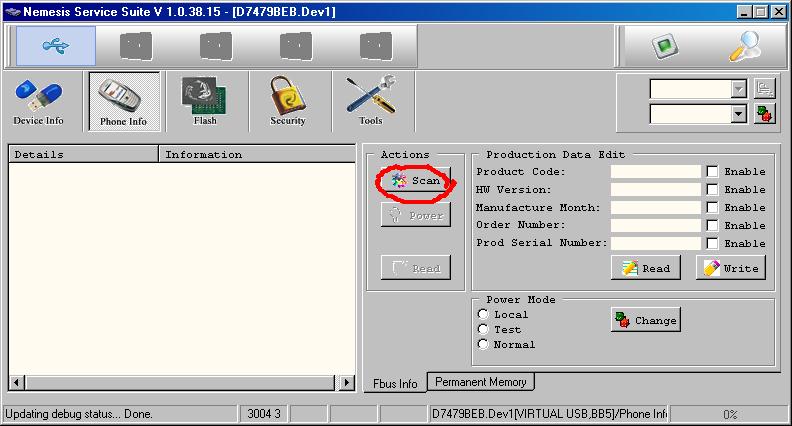792x426 pixels.
Task: Click the Change power mode button
Action: tap(646, 320)
